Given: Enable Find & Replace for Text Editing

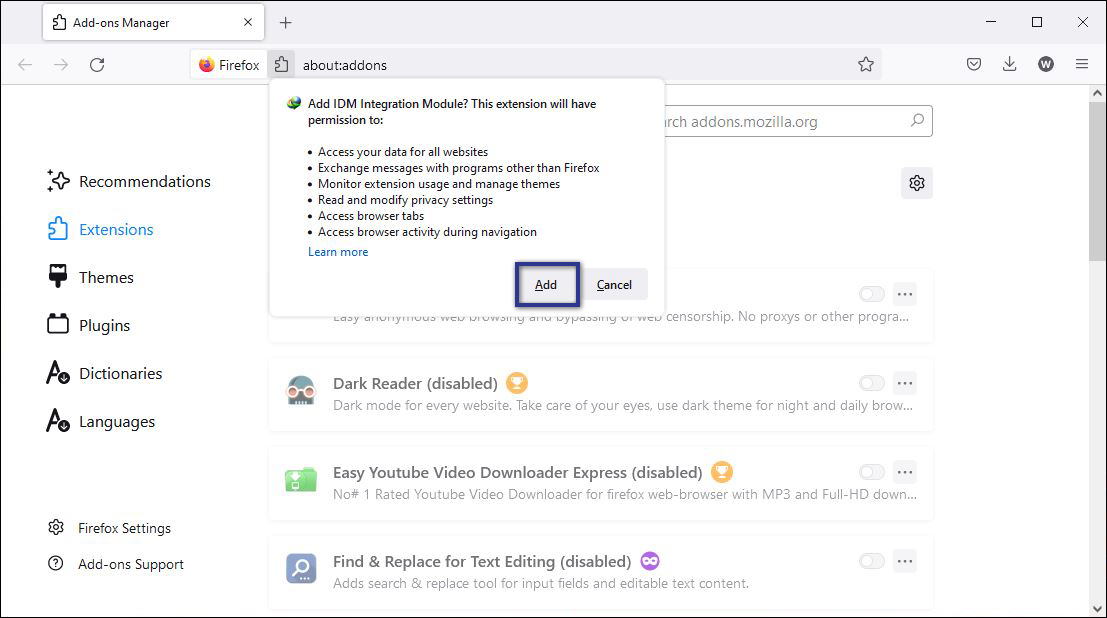Looking at the screenshot, I should pos(871,560).
